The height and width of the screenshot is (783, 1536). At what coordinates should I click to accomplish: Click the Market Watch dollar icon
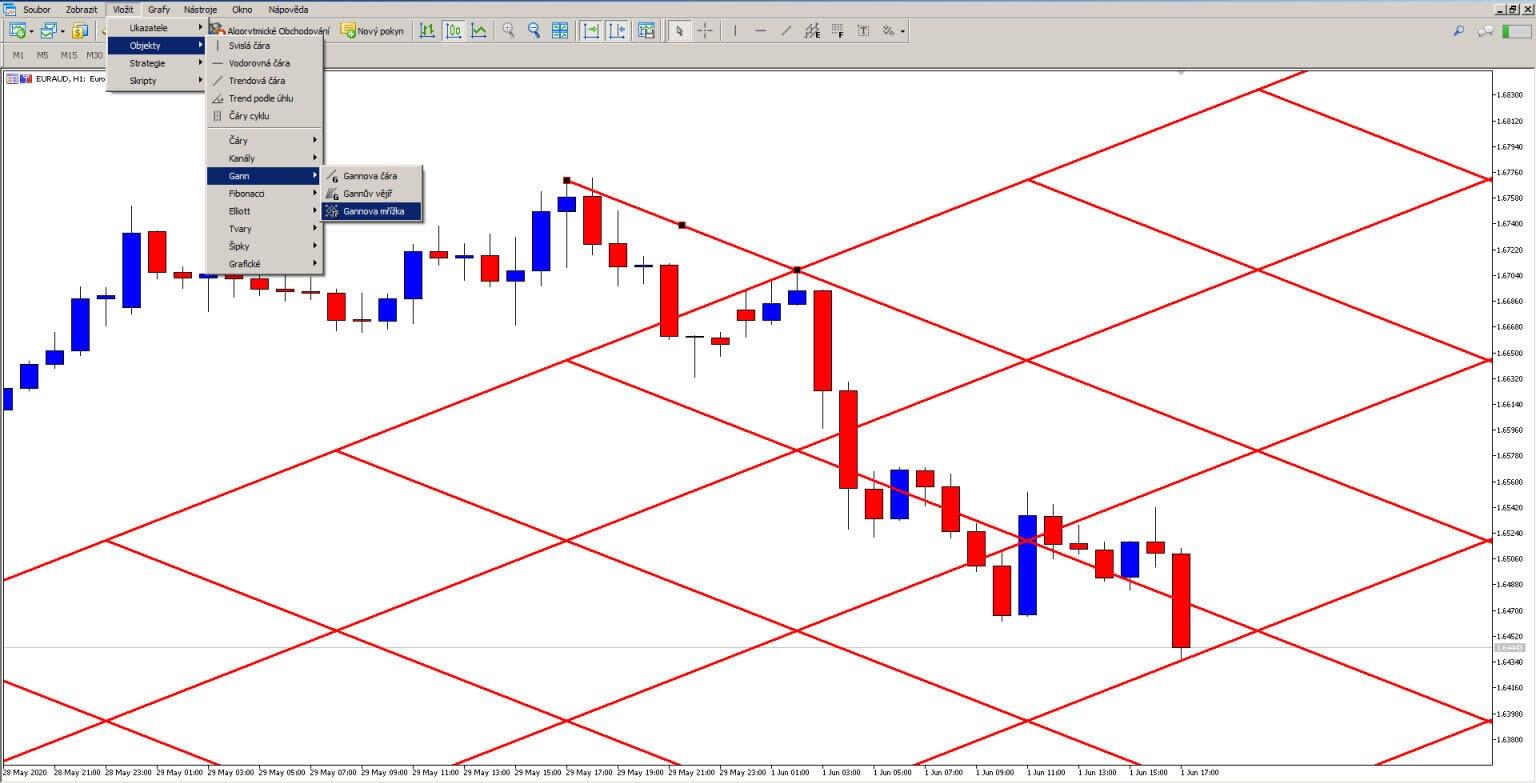click(x=80, y=31)
